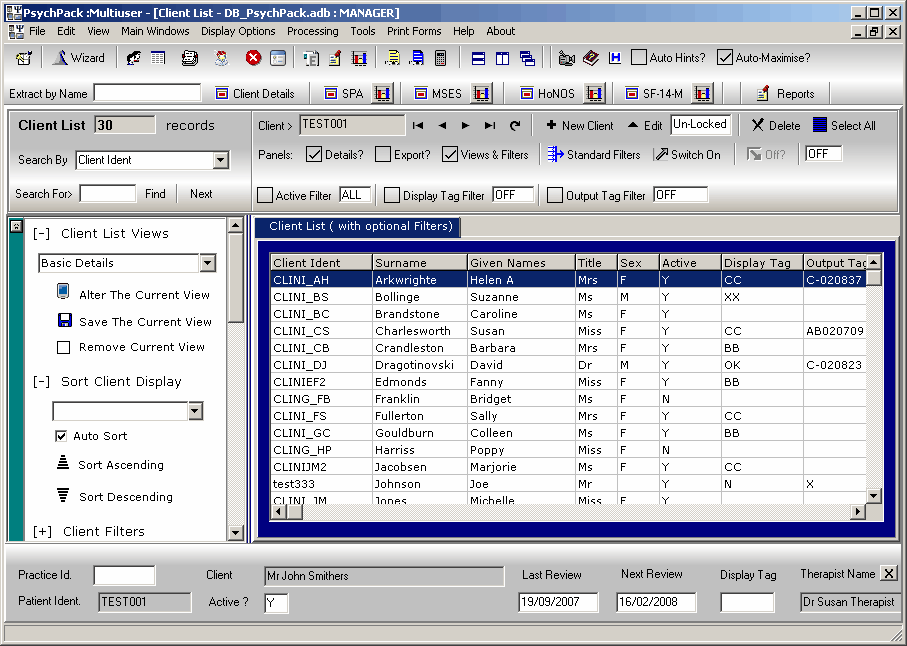The height and width of the screenshot is (646, 907).
Task: Click the calculator icon in the toolbar
Action: click(440, 58)
